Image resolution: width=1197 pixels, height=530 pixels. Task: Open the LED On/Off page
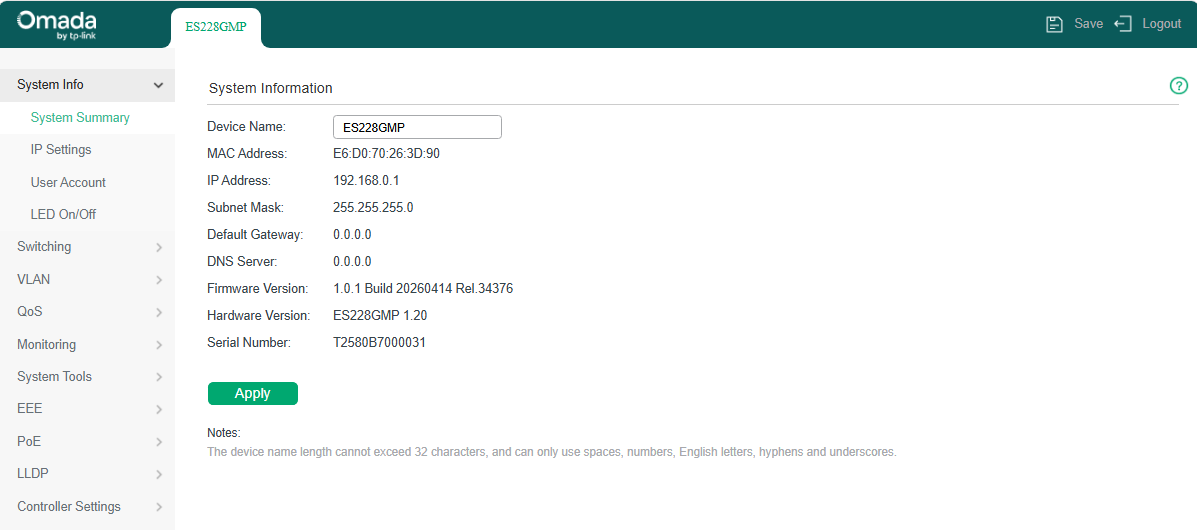tap(63, 215)
